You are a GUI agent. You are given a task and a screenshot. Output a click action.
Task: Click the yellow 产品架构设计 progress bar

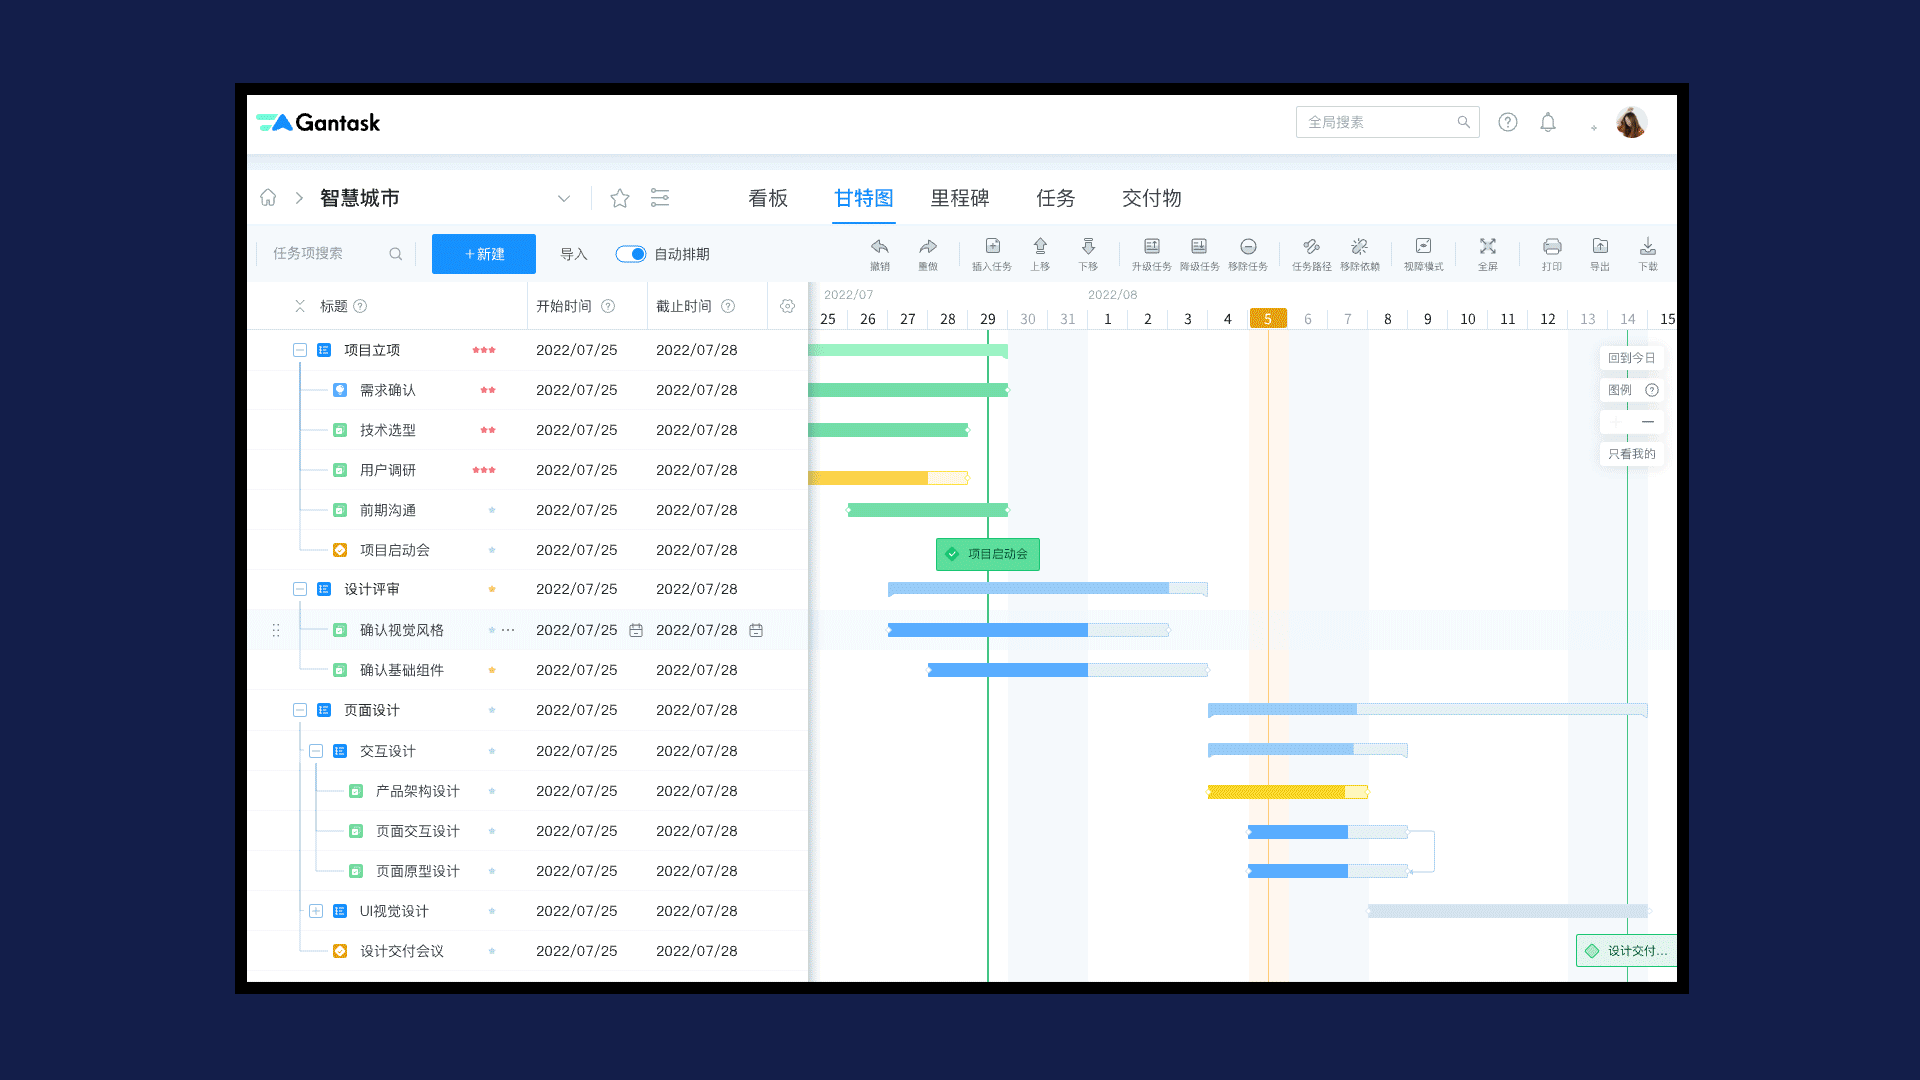[1288, 792]
